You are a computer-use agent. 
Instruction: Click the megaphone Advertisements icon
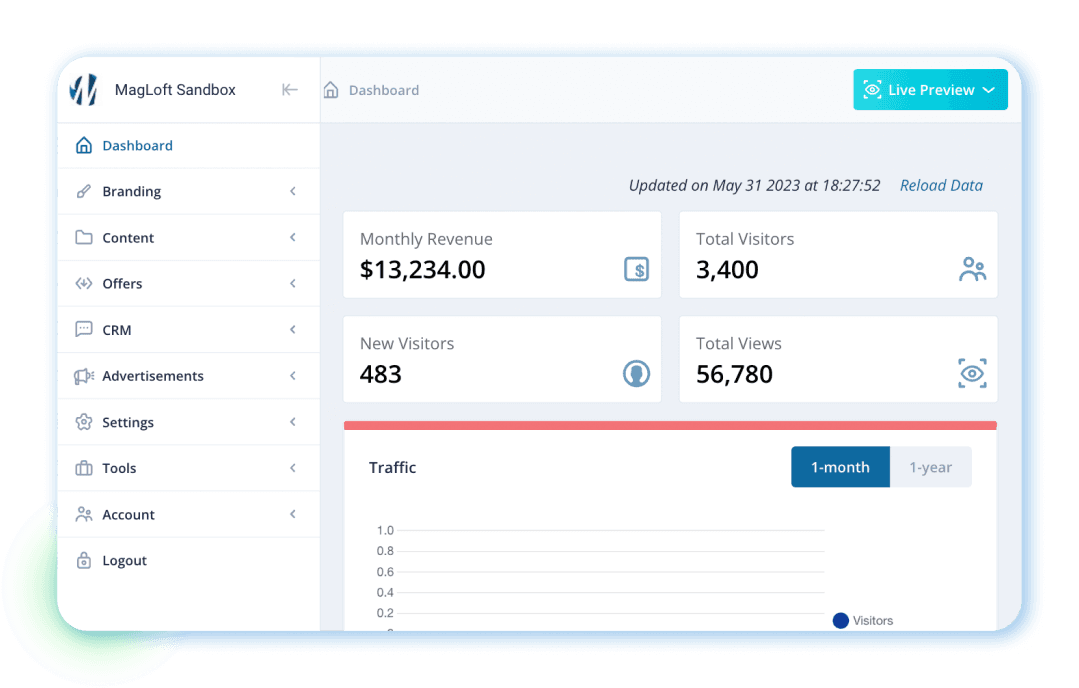pyautogui.click(x=84, y=376)
